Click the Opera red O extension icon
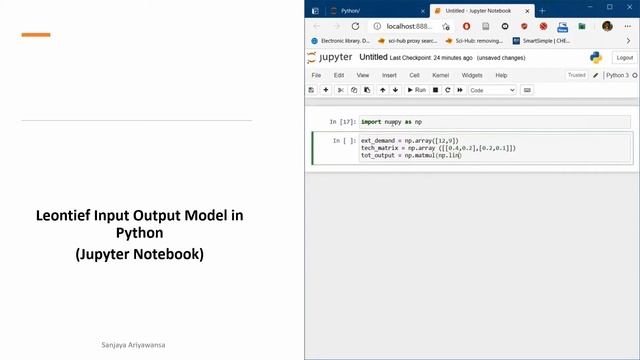The width and height of the screenshot is (640, 360). [x=467, y=26]
